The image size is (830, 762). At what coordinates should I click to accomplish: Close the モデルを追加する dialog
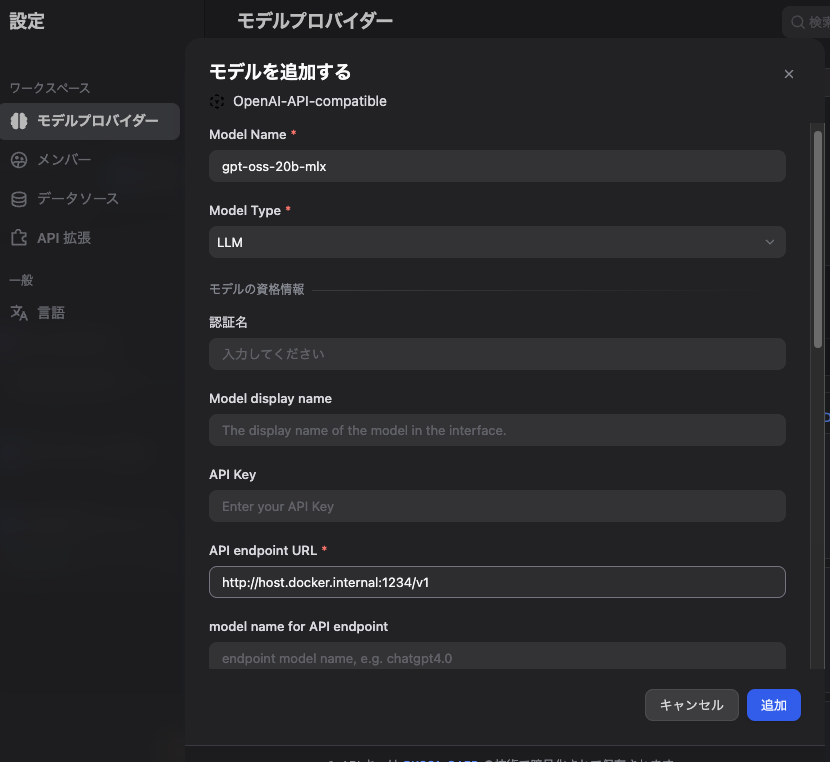789,74
